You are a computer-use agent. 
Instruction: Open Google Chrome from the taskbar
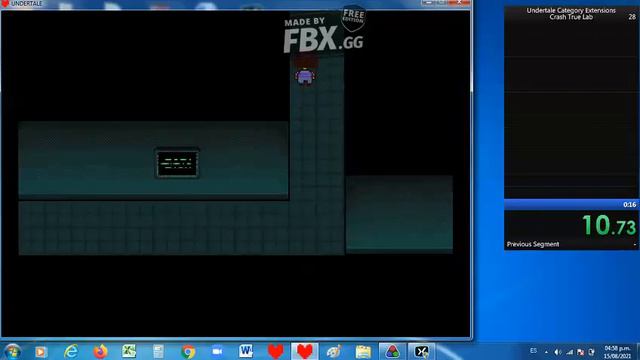tap(188, 351)
